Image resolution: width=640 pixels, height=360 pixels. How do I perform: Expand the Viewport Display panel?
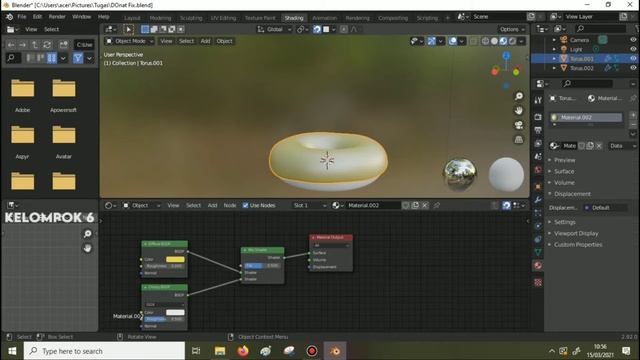576,233
